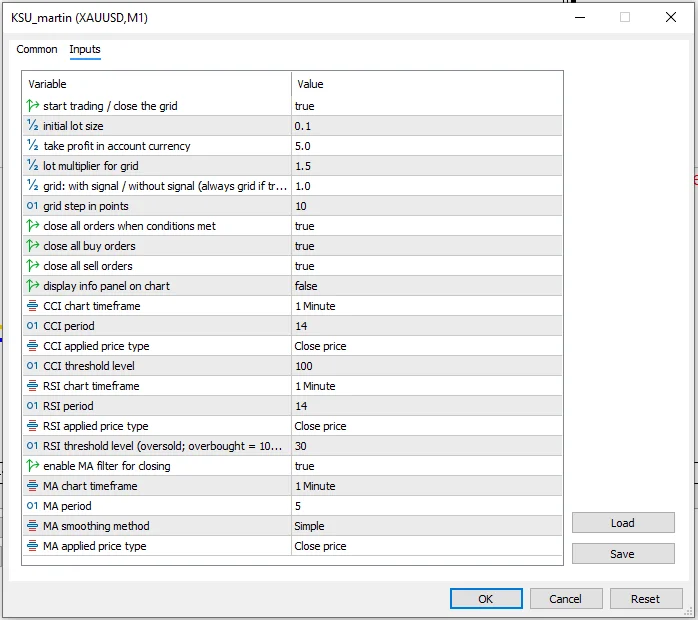Screen dimensions: 698x620
Task: Edit the lot multiplier value 1.5
Action: [x=426, y=166]
